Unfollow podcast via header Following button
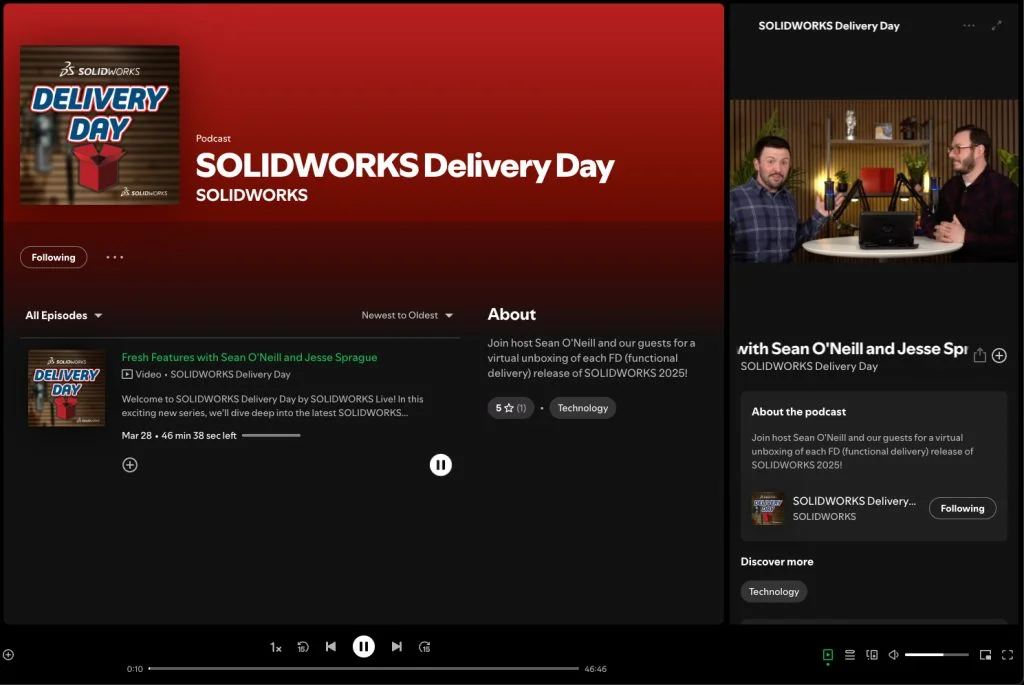The height and width of the screenshot is (685, 1024). click(53, 257)
